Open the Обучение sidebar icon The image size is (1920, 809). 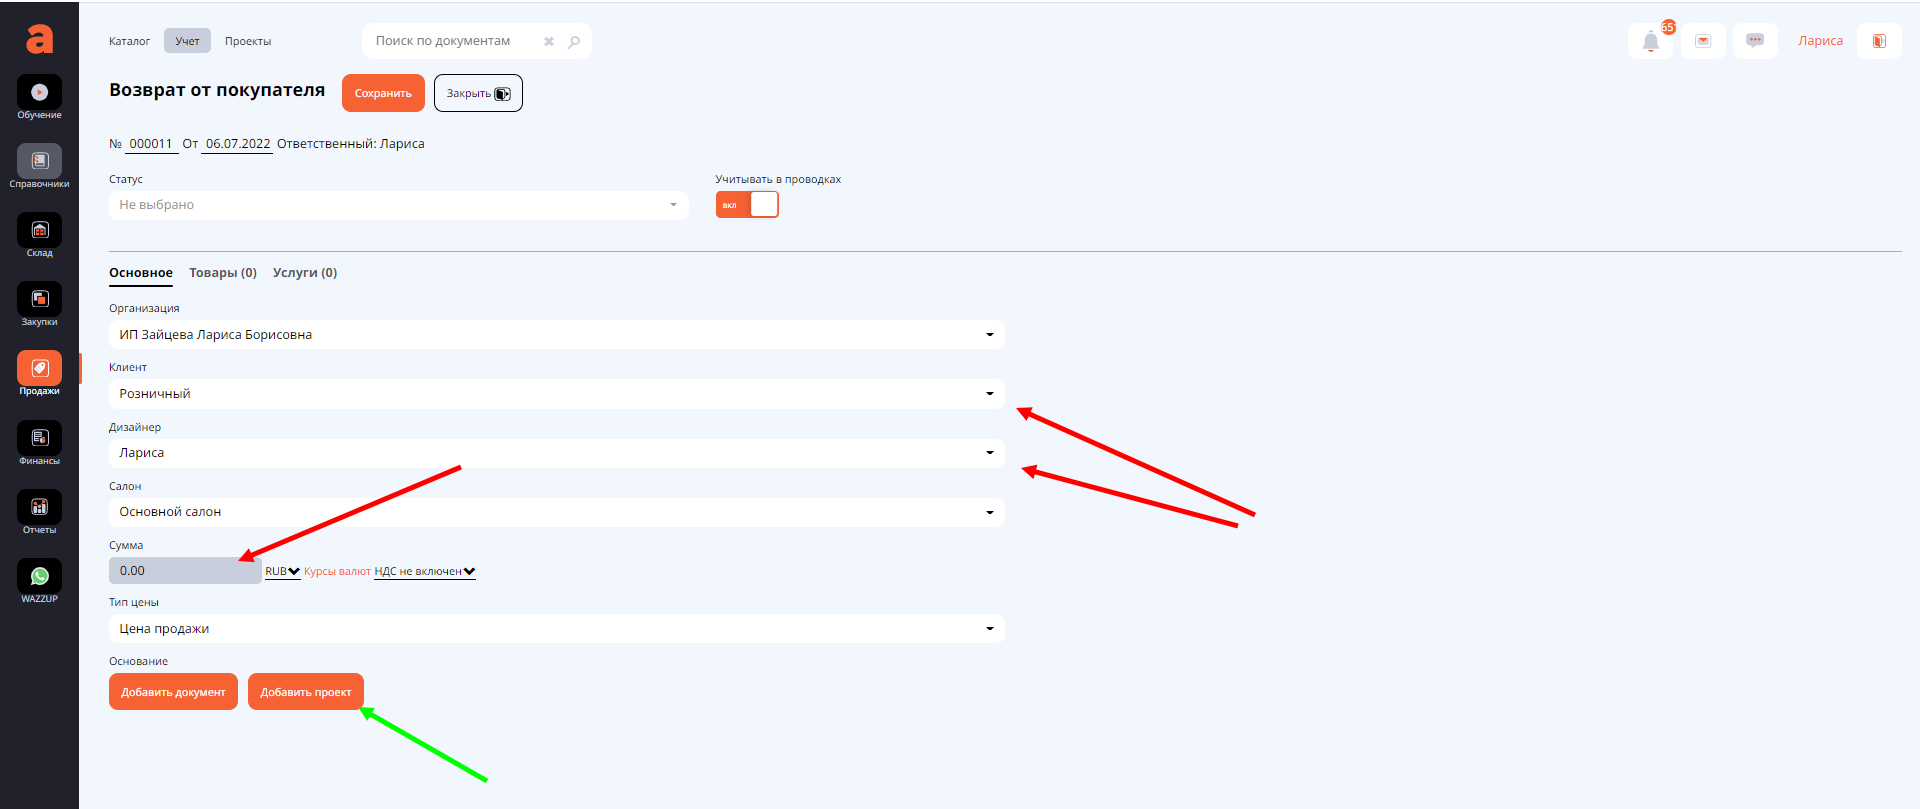39,93
